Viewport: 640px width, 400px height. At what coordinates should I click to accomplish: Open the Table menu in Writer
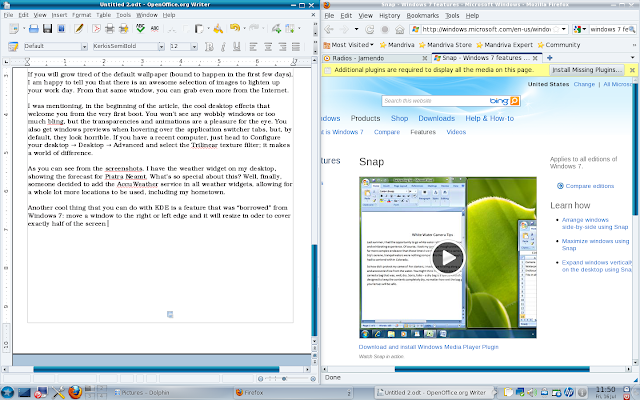[103, 15]
